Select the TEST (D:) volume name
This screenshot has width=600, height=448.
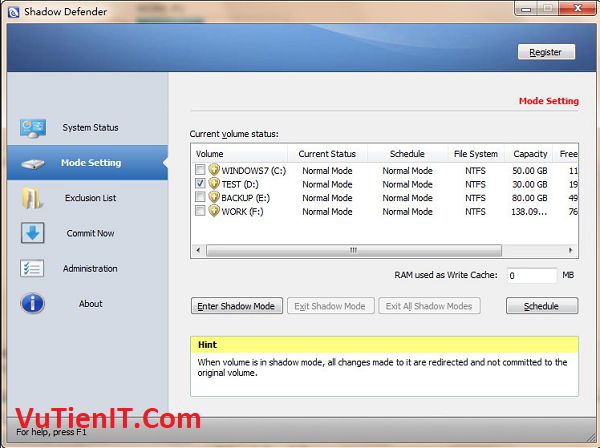click(x=240, y=184)
